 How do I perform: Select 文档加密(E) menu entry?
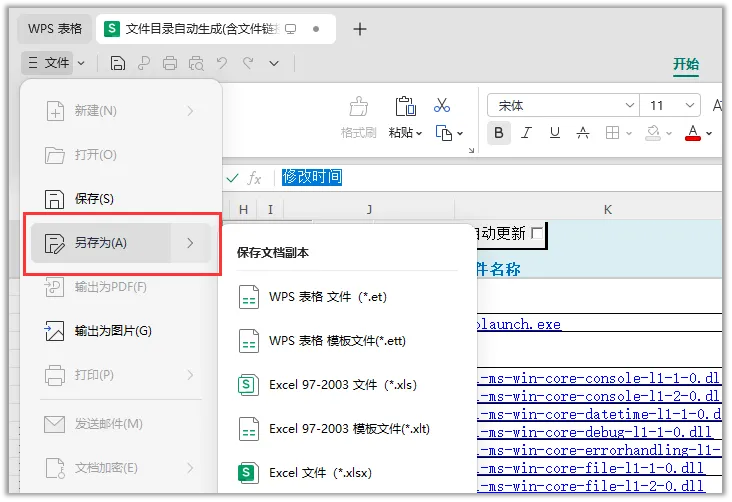point(120,468)
